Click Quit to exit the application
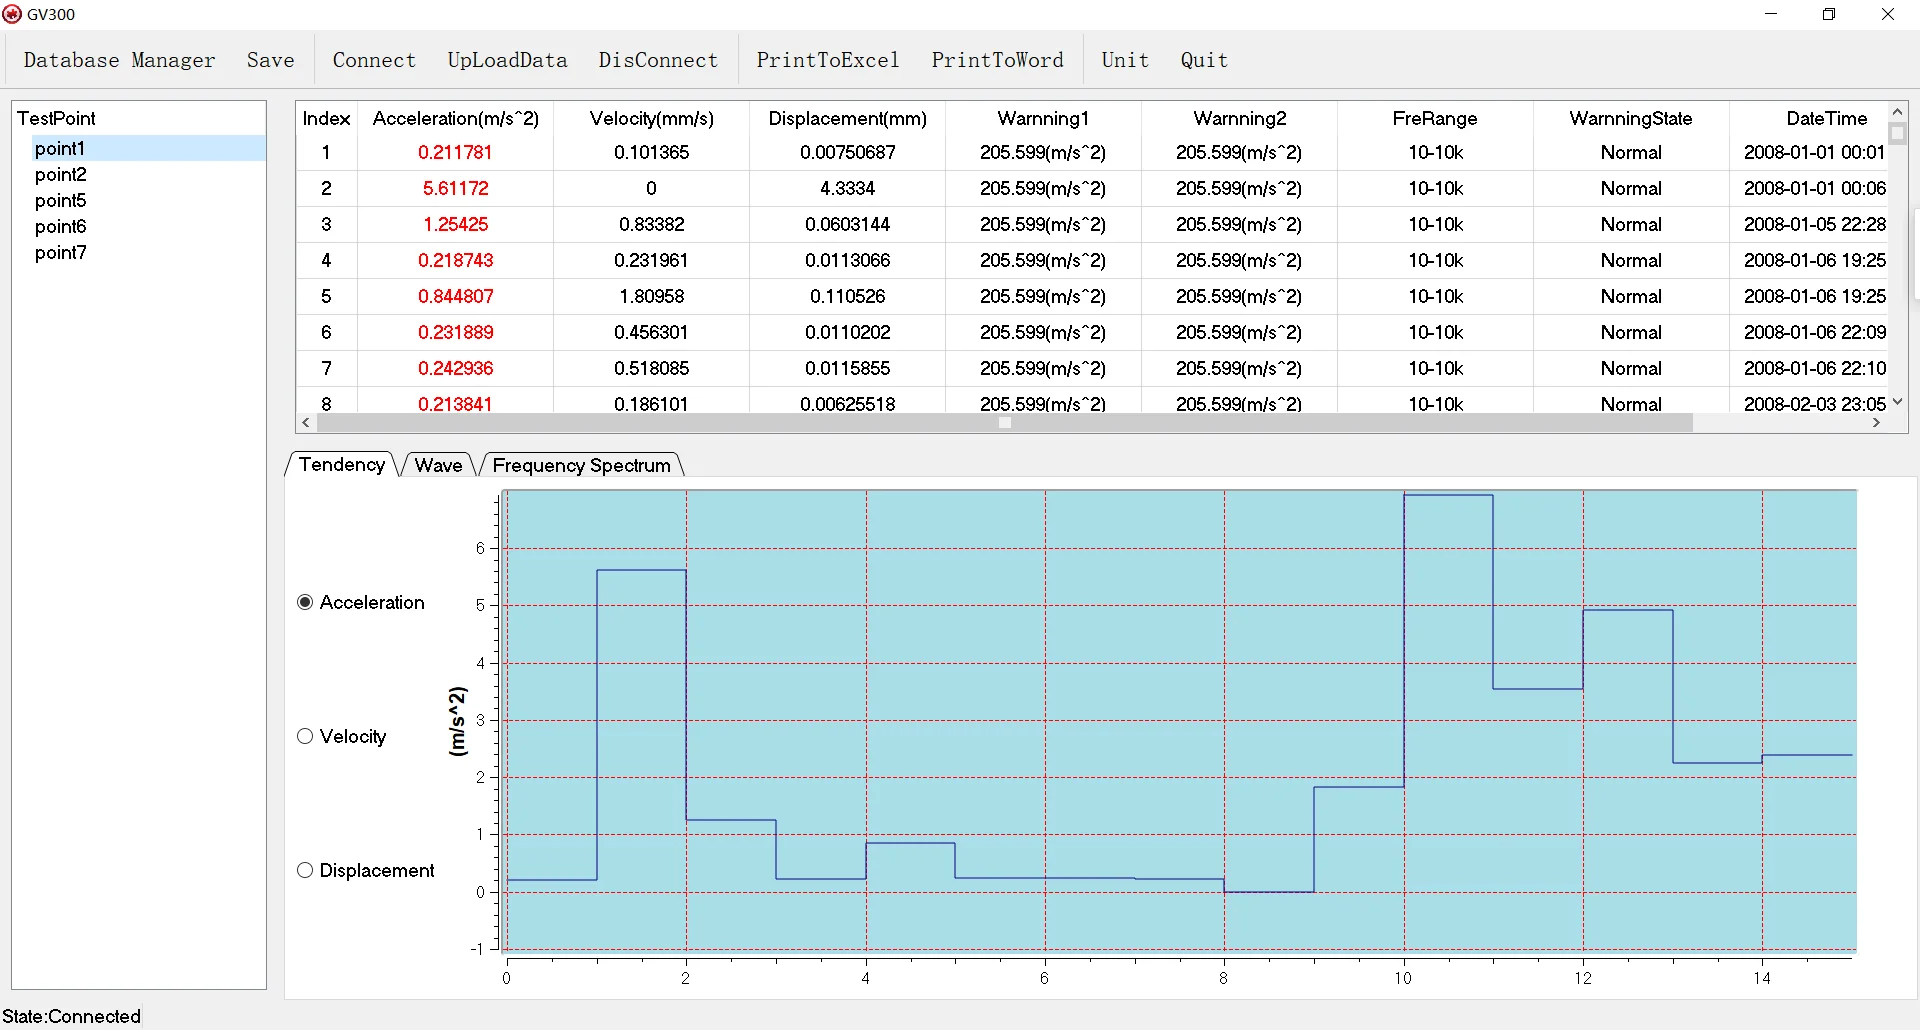Image resolution: width=1920 pixels, height=1030 pixels. coord(1204,60)
